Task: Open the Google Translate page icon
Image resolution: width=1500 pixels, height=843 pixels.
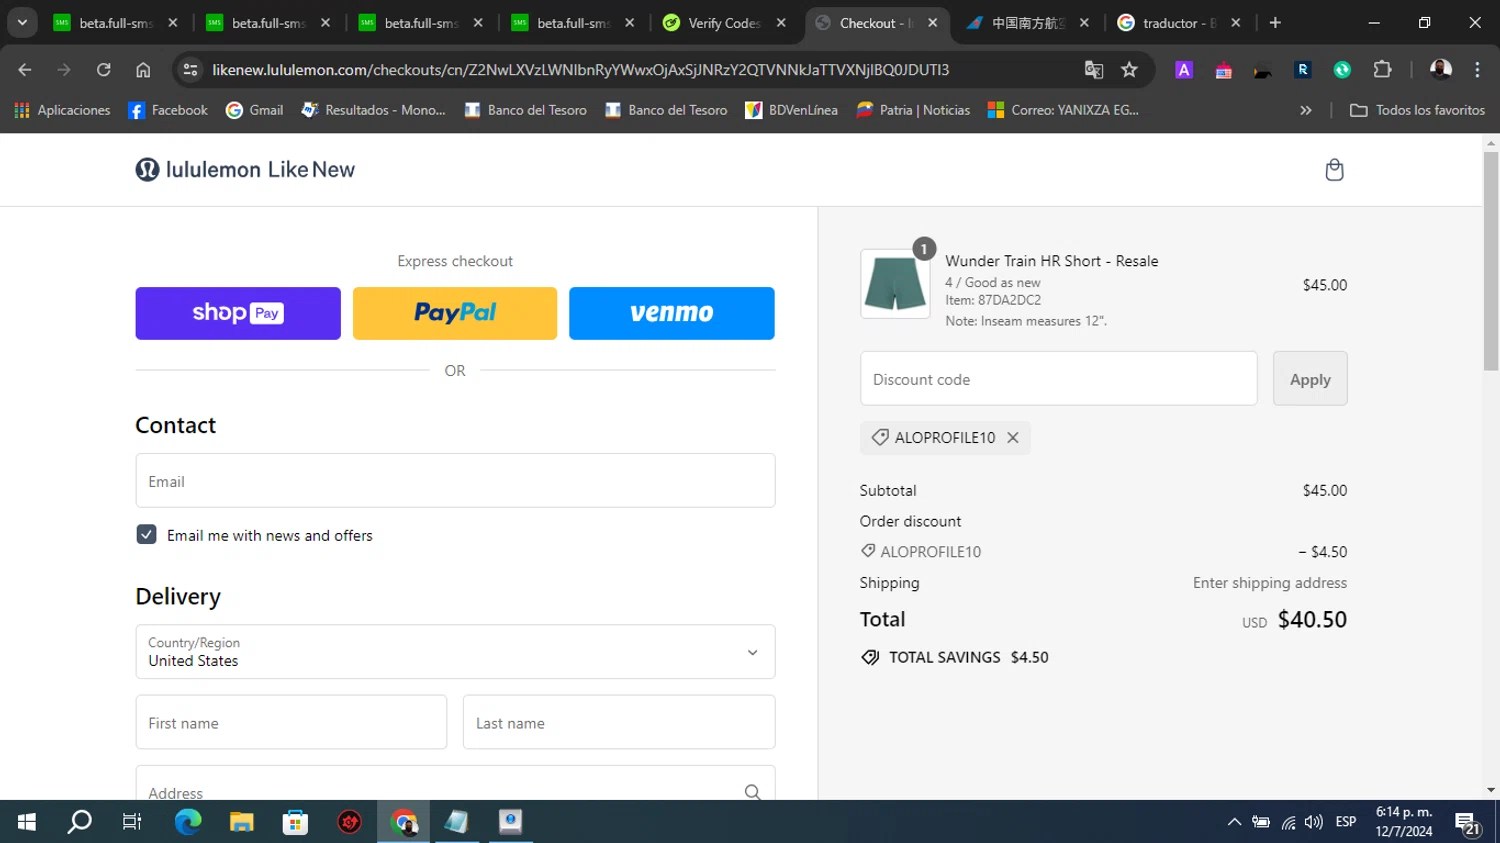Action: coord(1093,69)
